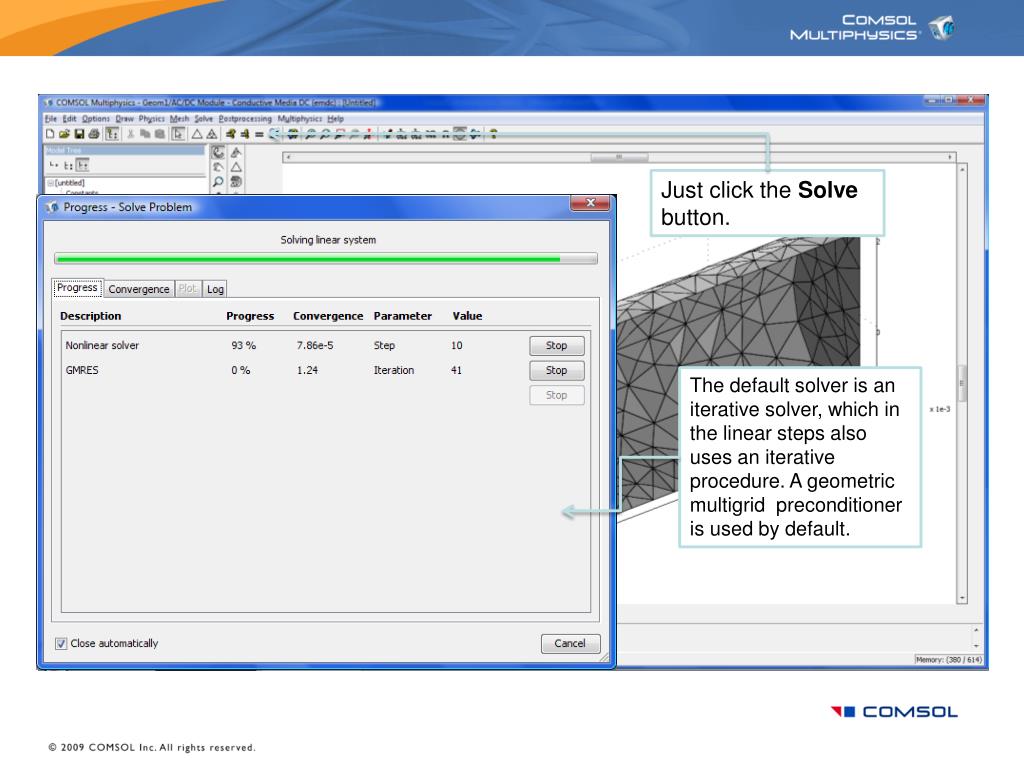Stop the Nonlinear solver with its Stop button
1024x768 pixels.
click(x=556, y=345)
